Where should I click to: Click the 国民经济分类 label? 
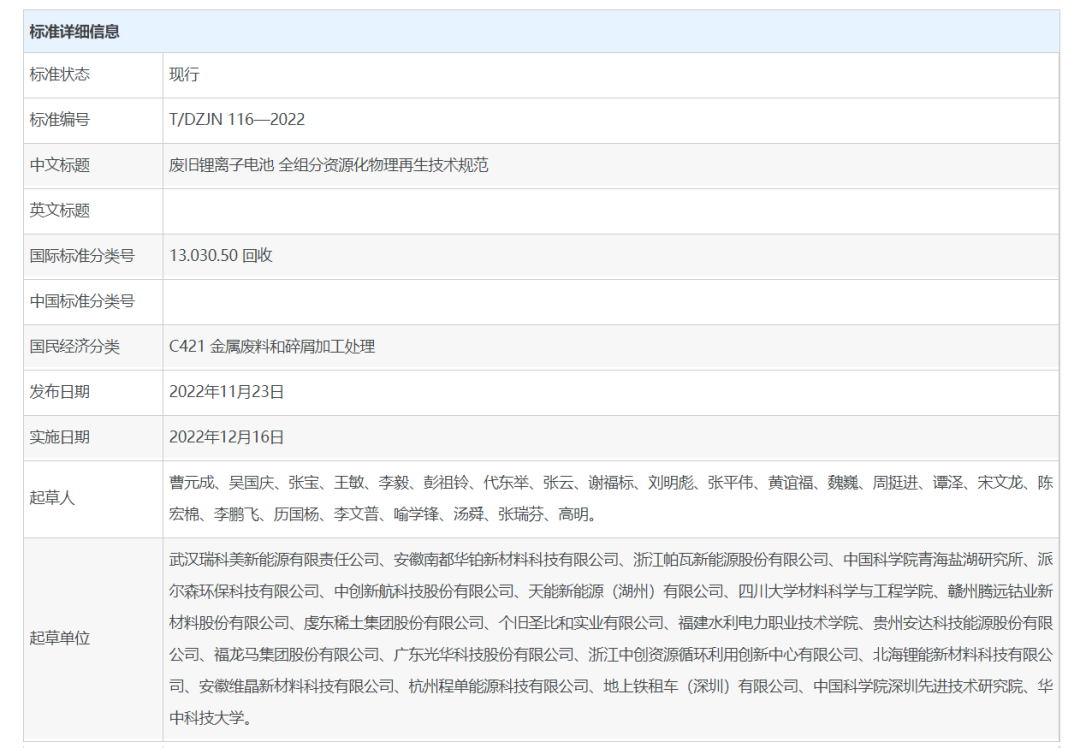(75, 347)
